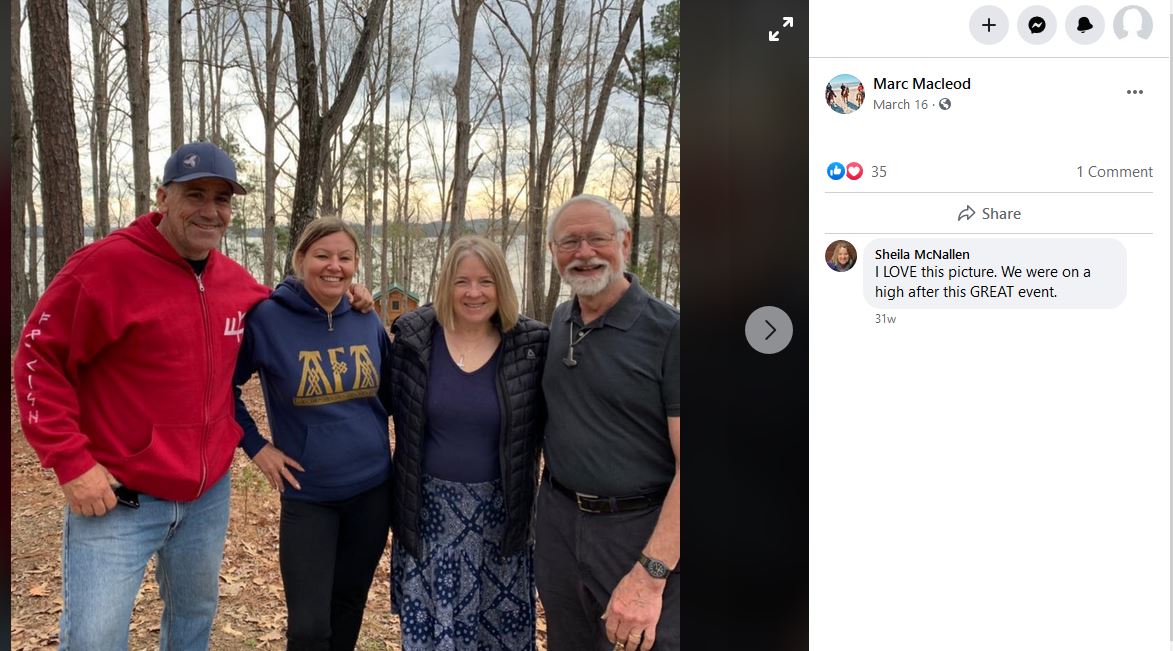This screenshot has width=1173, height=651.
Task: View the 35 reactions count
Action: point(877,171)
